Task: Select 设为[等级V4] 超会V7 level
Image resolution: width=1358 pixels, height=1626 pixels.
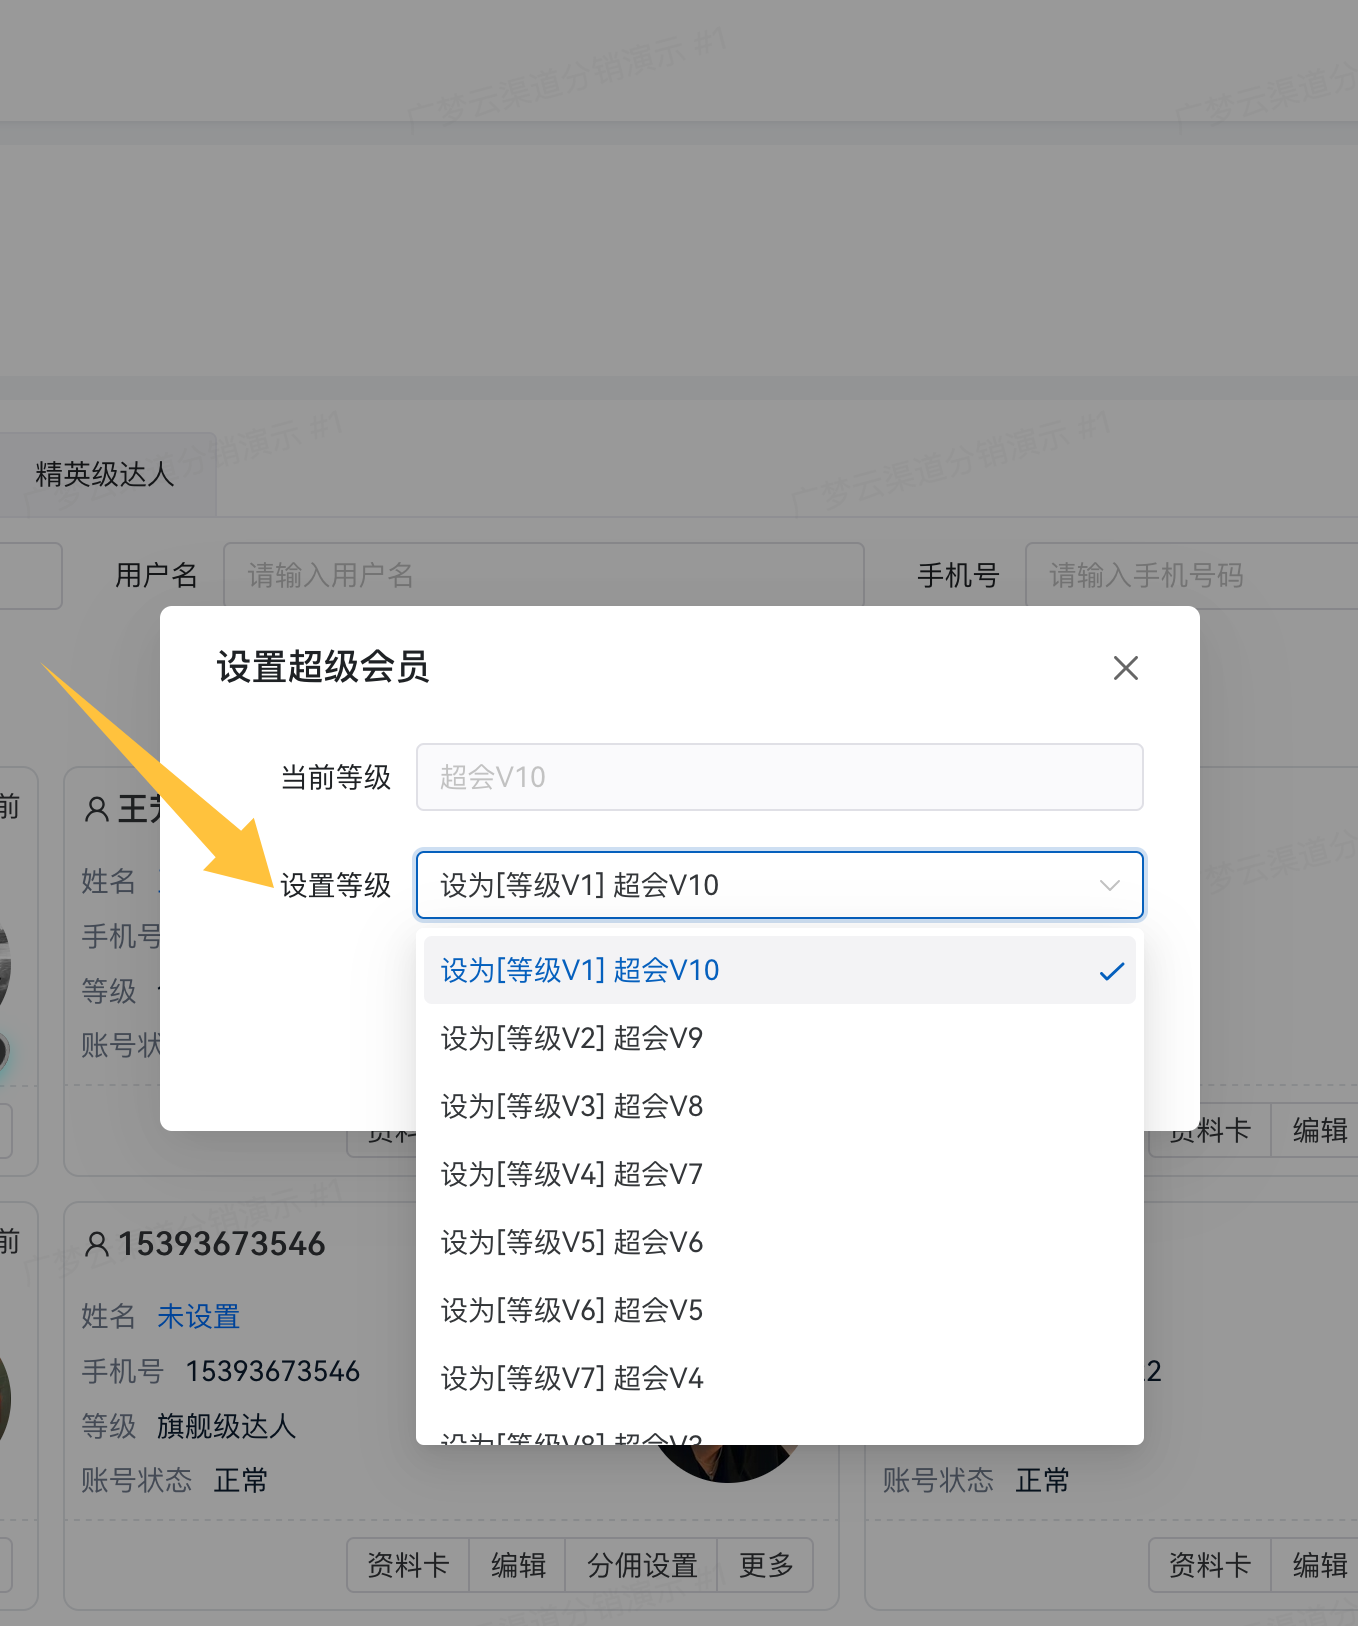Action: click(572, 1174)
